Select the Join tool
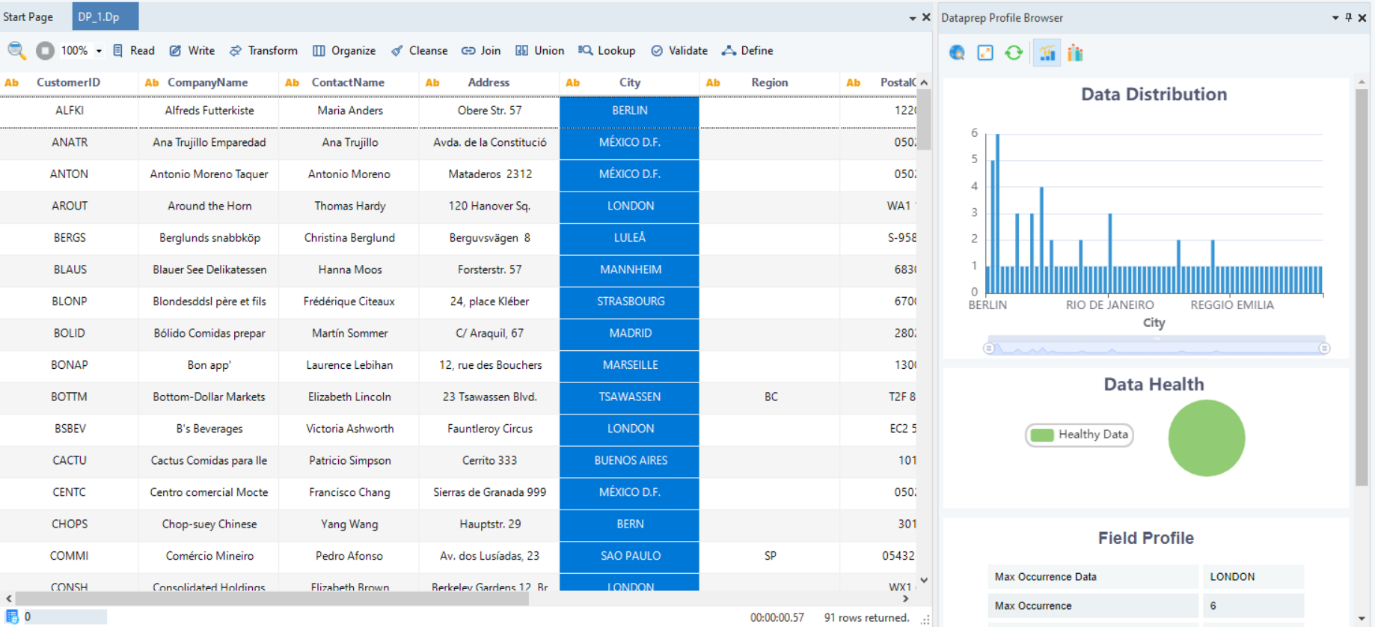Viewport: 1375px width, 627px height. pyautogui.click(x=481, y=51)
